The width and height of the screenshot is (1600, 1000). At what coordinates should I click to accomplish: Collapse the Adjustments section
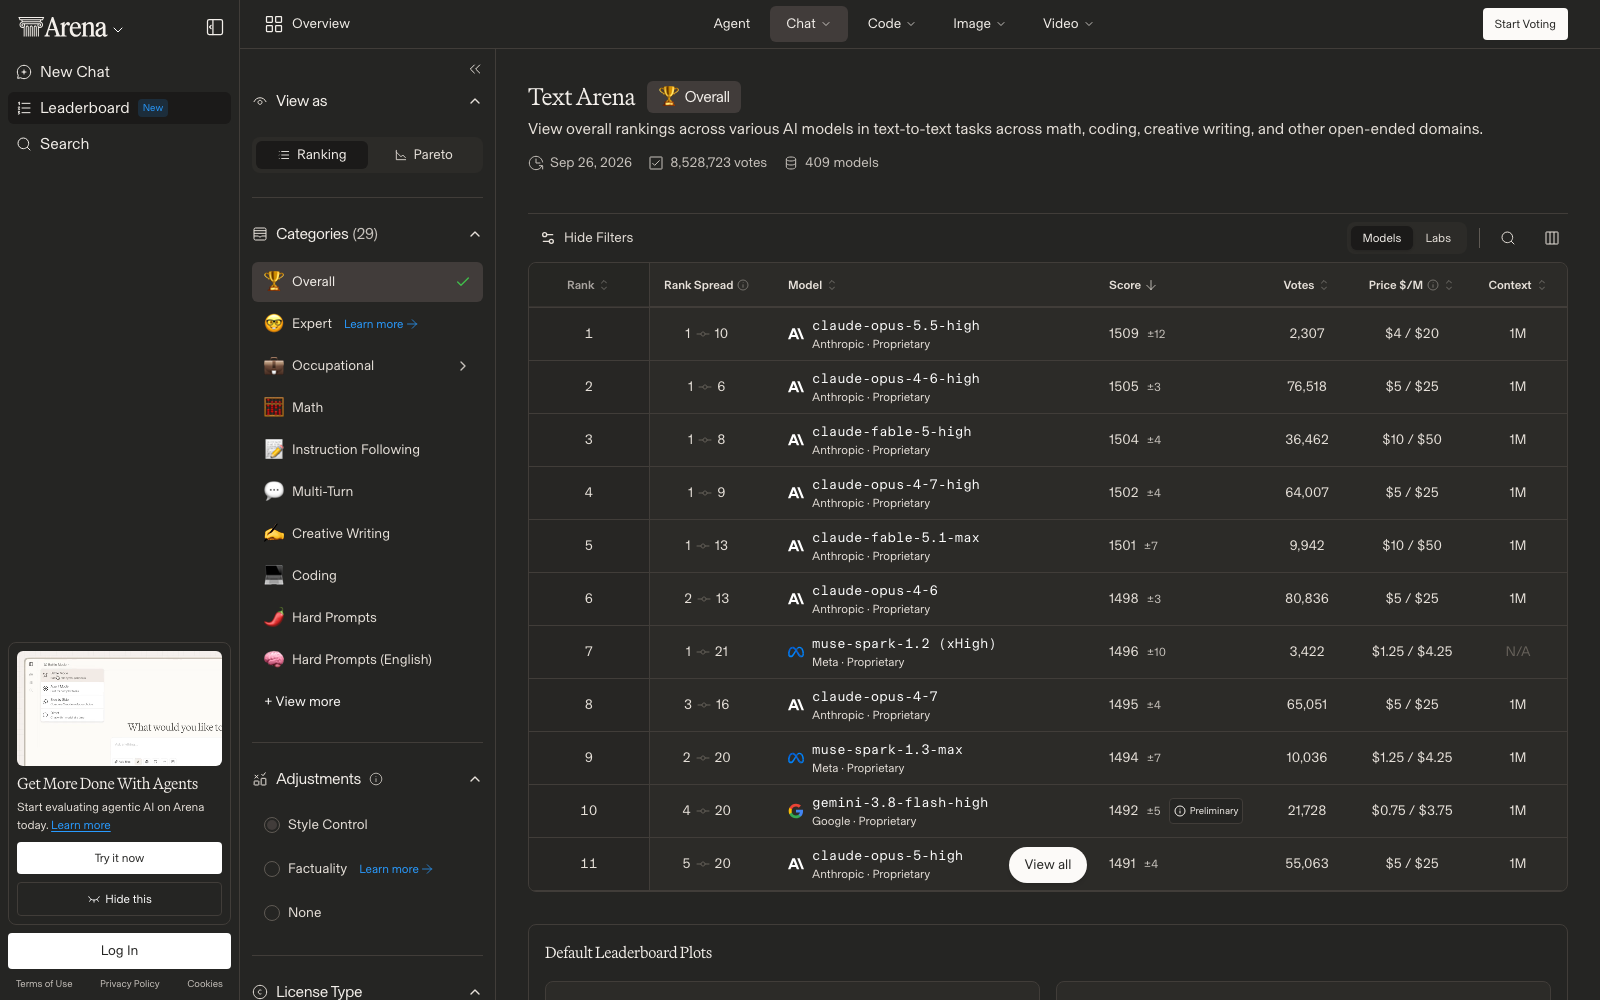(x=475, y=779)
